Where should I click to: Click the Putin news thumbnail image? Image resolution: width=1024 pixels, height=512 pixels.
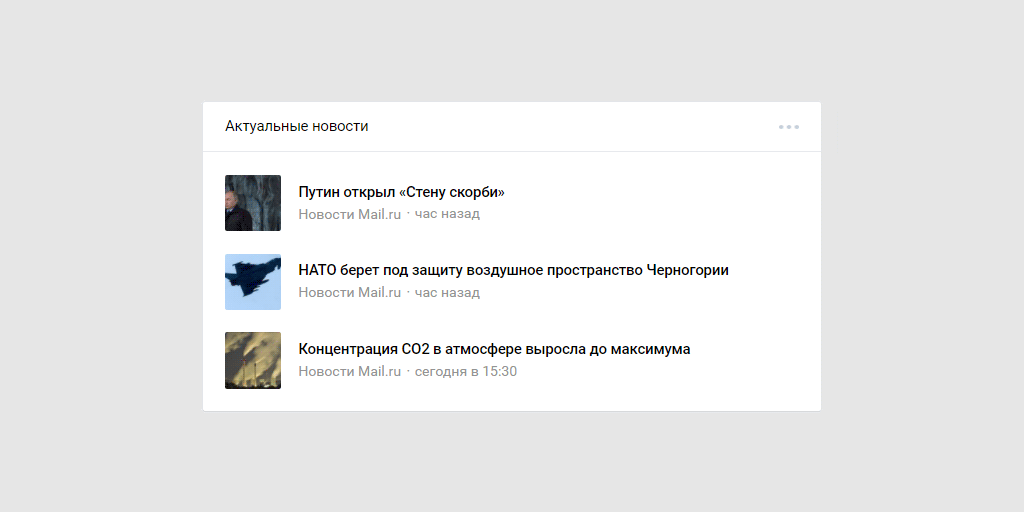[x=253, y=203]
